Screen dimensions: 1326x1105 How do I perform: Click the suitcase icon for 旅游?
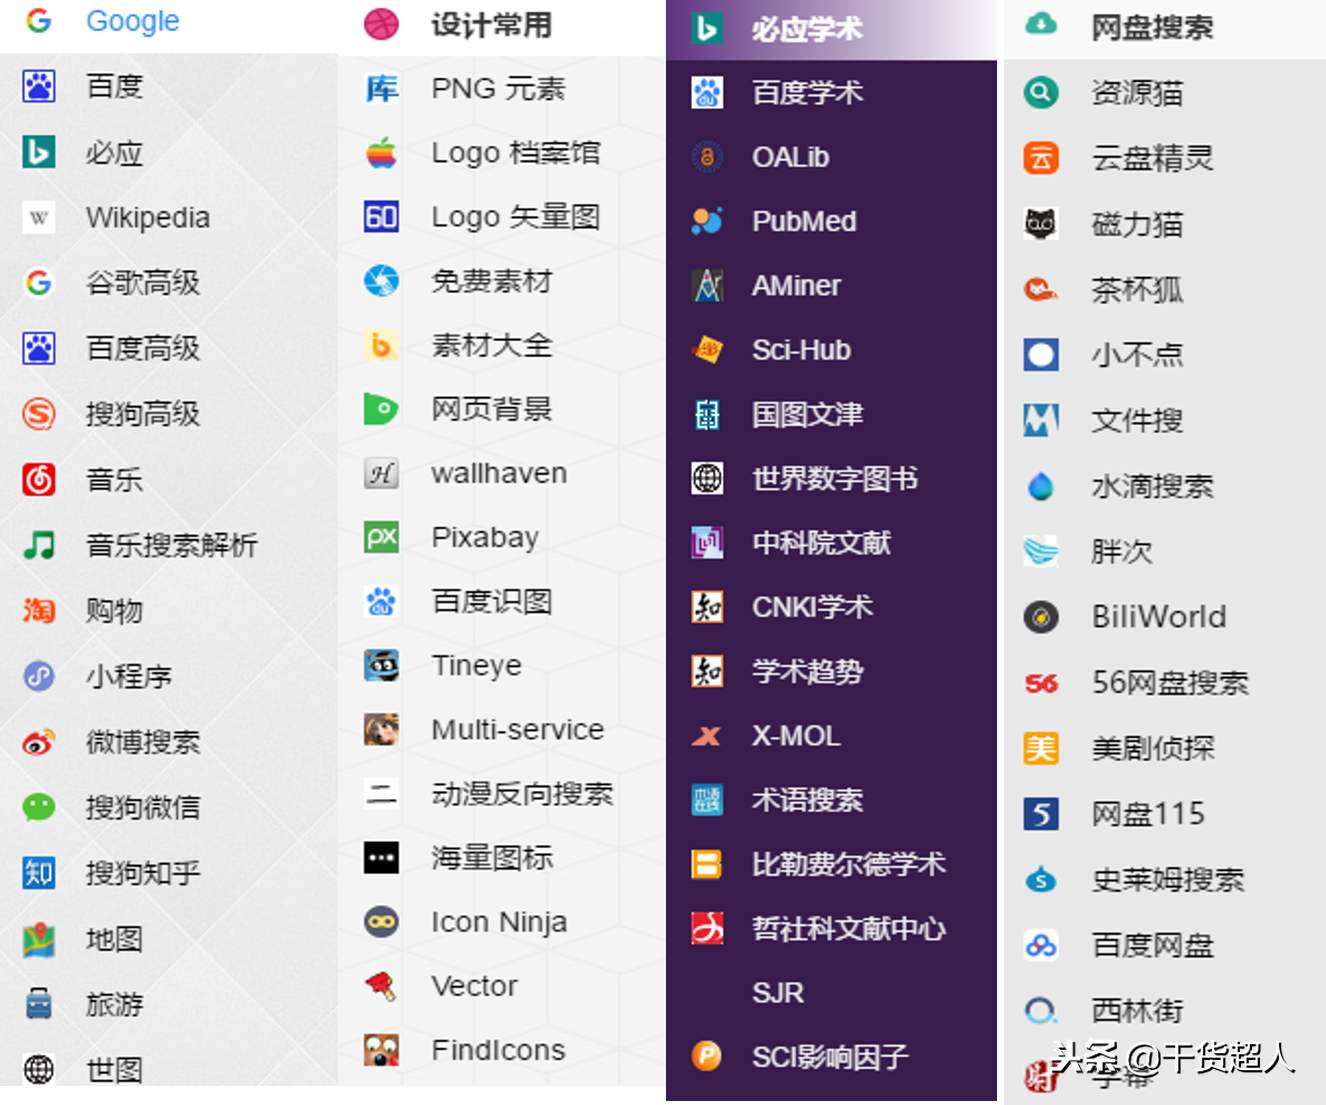pyautogui.click(x=39, y=1003)
